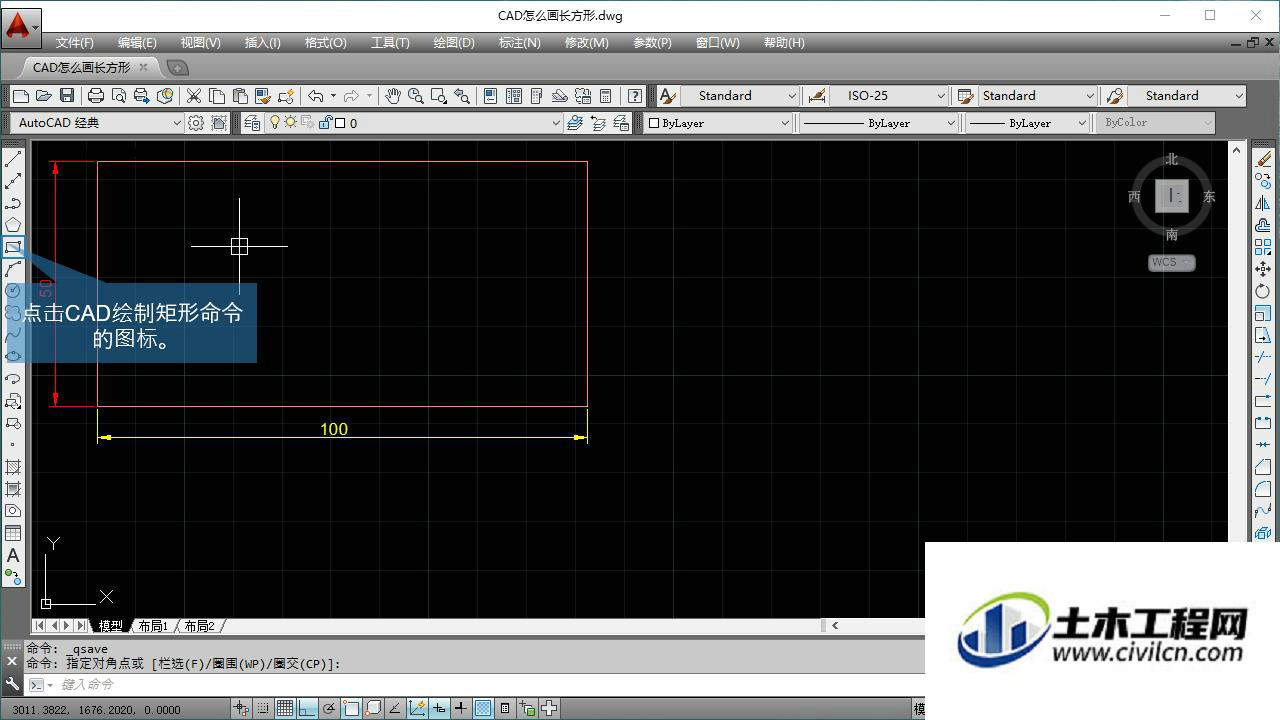Image resolution: width=1280 pixels, height=720 pixels.
Task: Toggle Snap mode in status bar
Action: click(x=263, y=709)
